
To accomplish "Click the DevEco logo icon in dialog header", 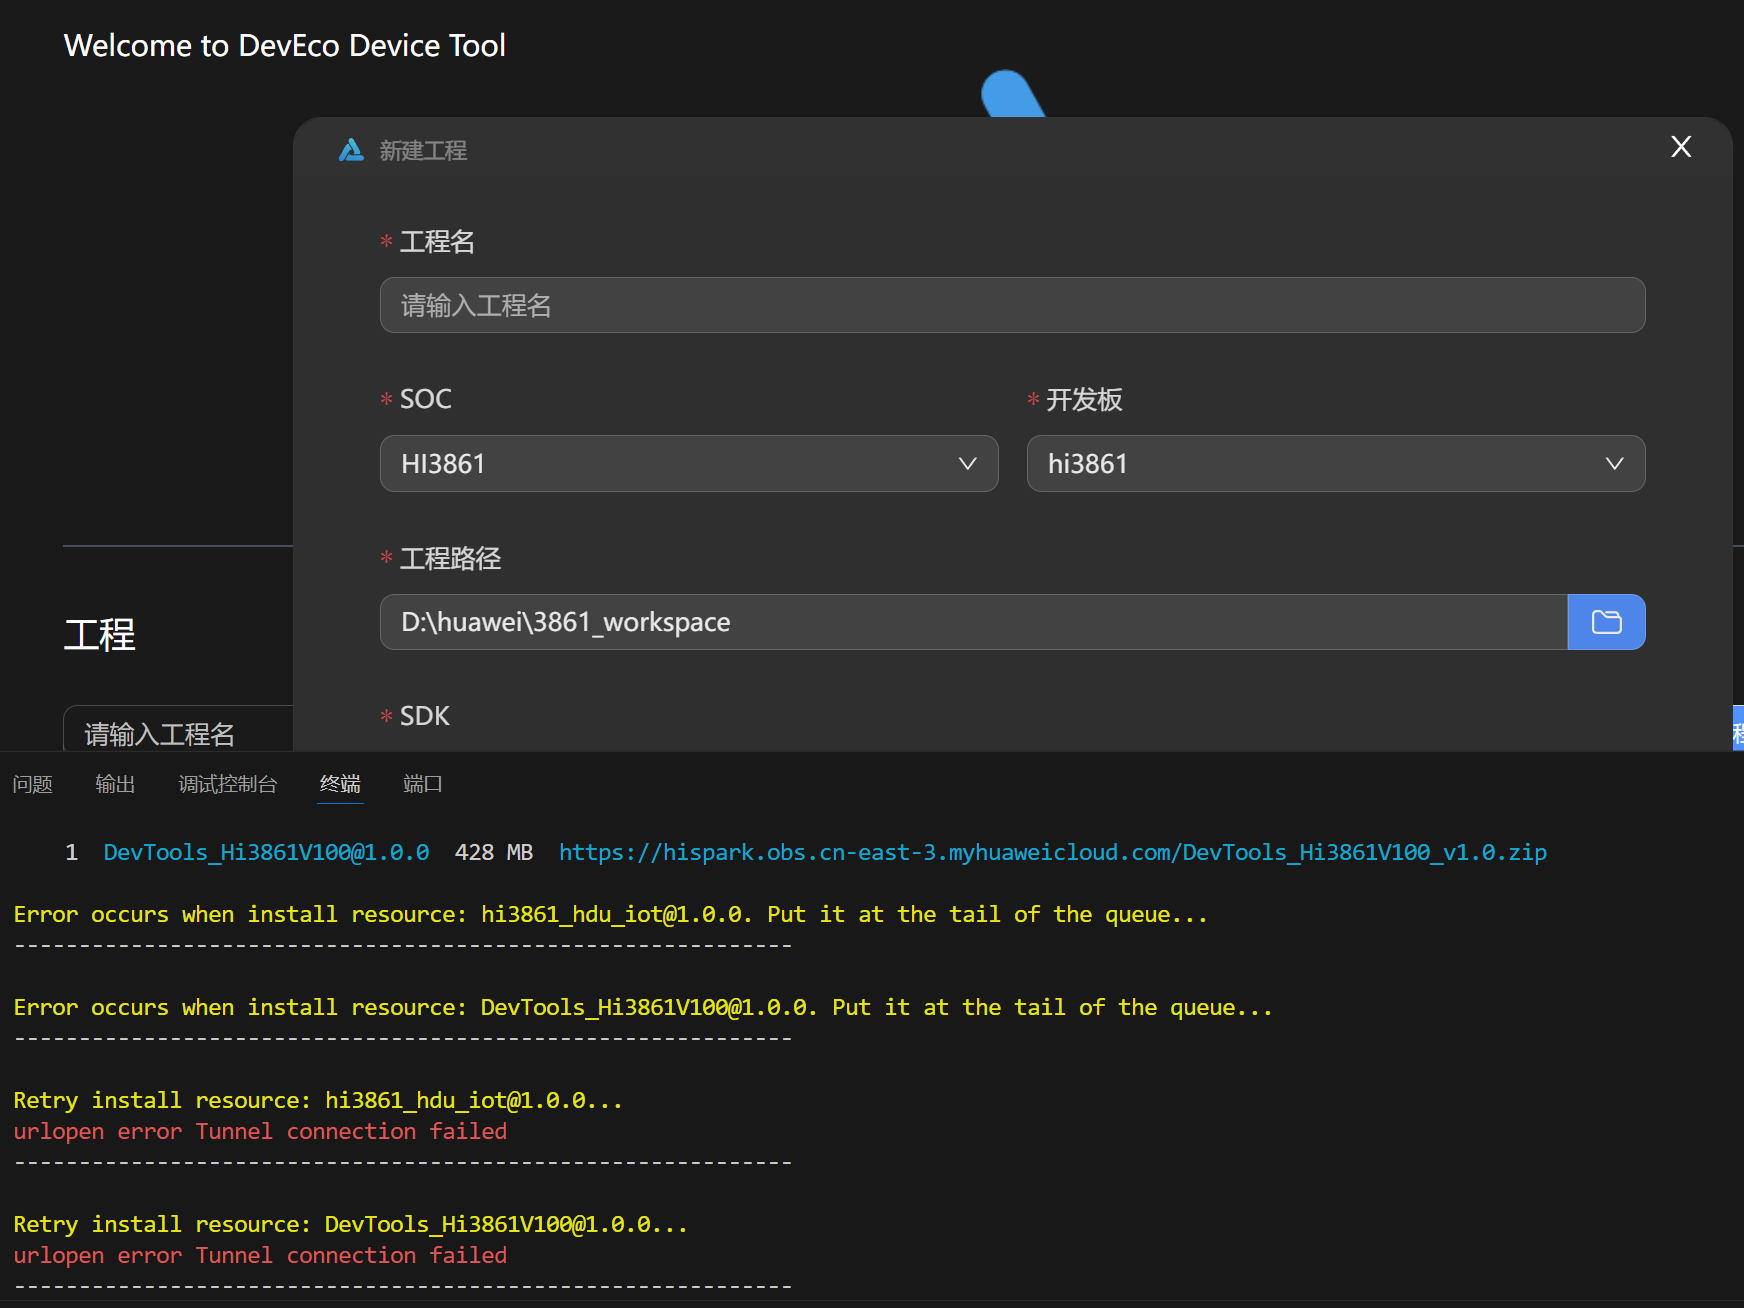I will pyautogui.click(x=351, y=150).
